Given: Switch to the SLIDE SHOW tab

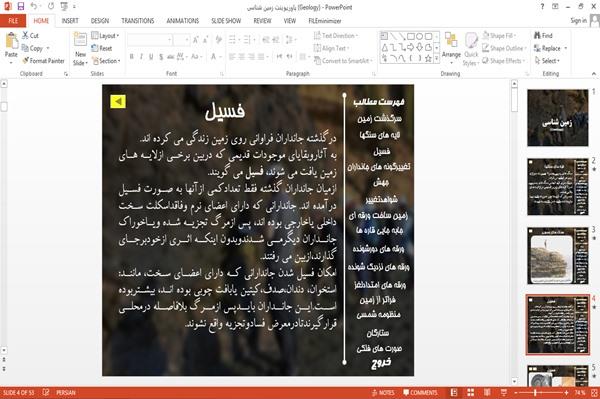Looking at the screenshot, I should coord(226,21).
